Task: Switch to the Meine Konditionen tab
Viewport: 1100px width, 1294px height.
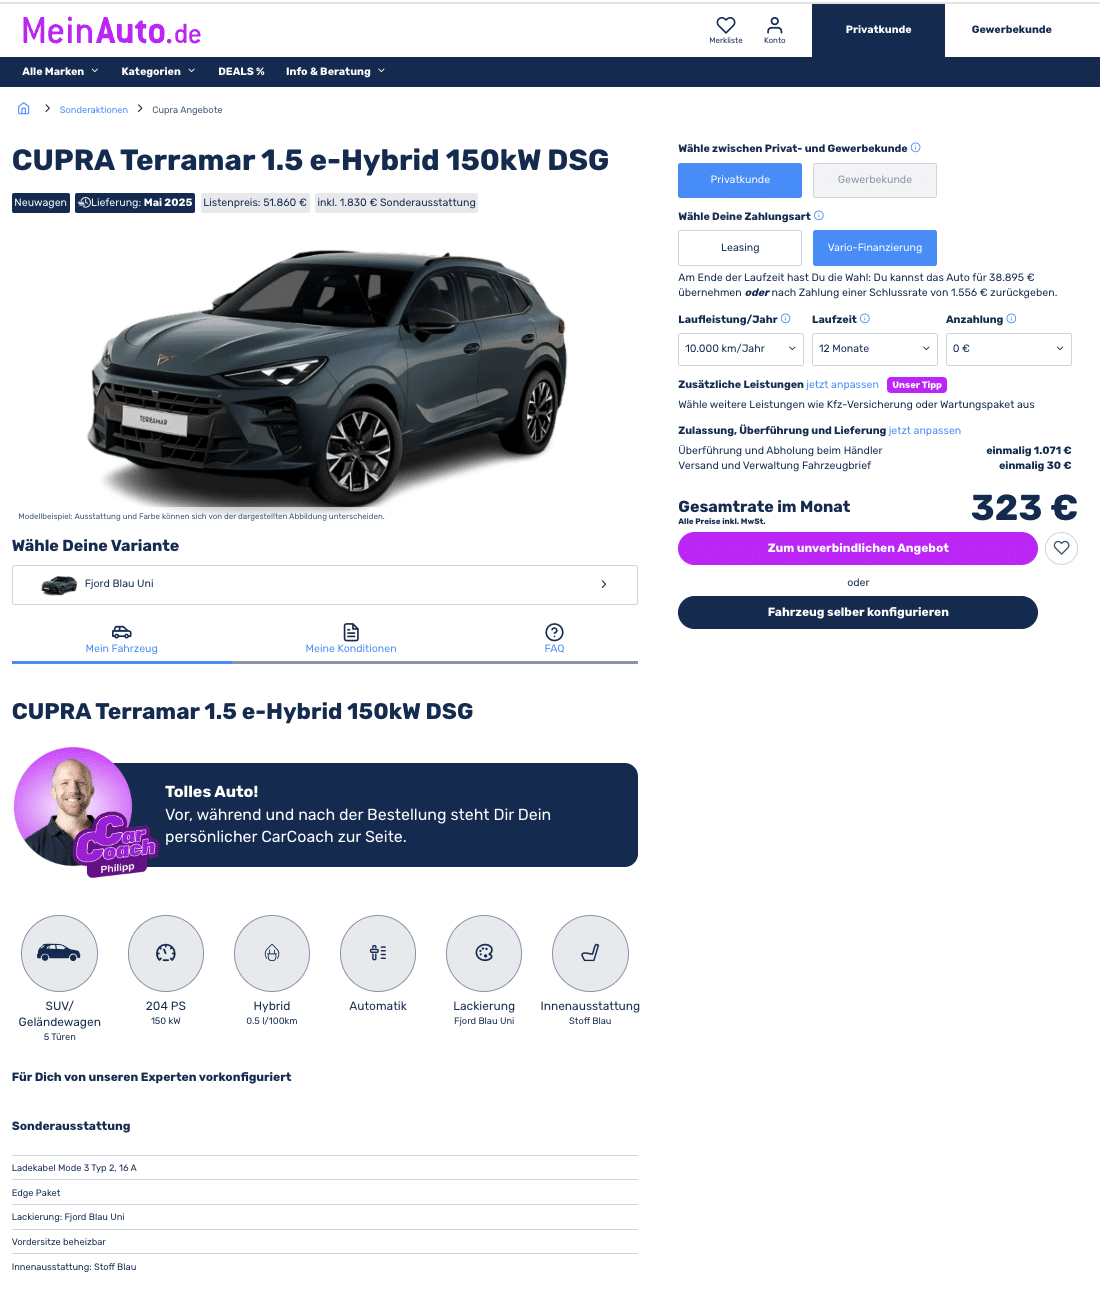Action: (x=351, y=639)
